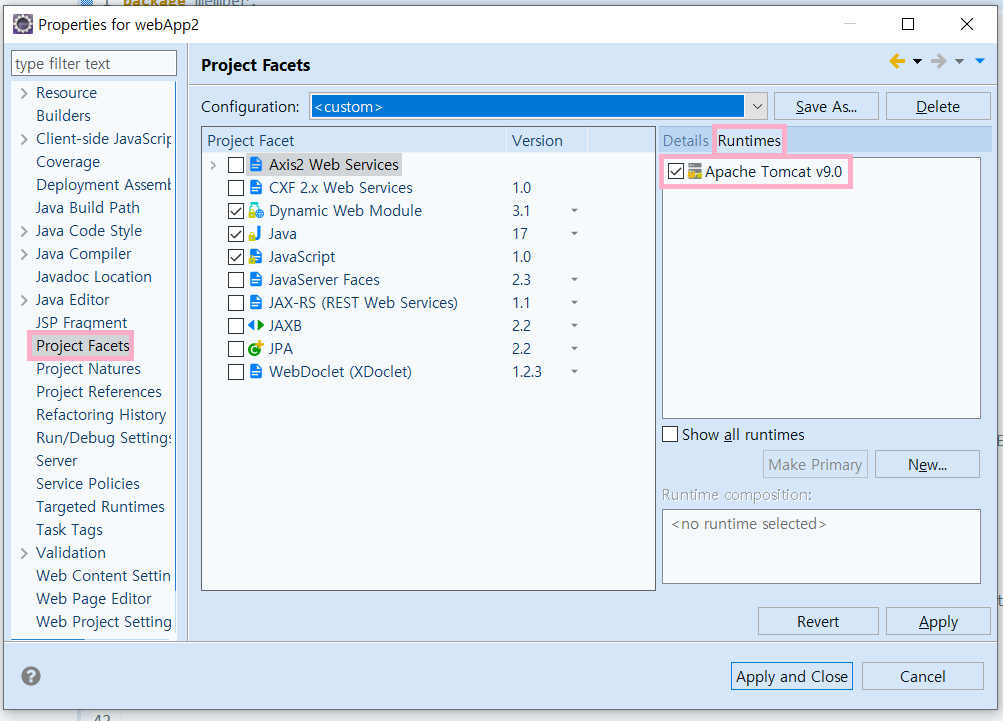Switch to the Details tab
1003x721 pixels.
point(685,140)
